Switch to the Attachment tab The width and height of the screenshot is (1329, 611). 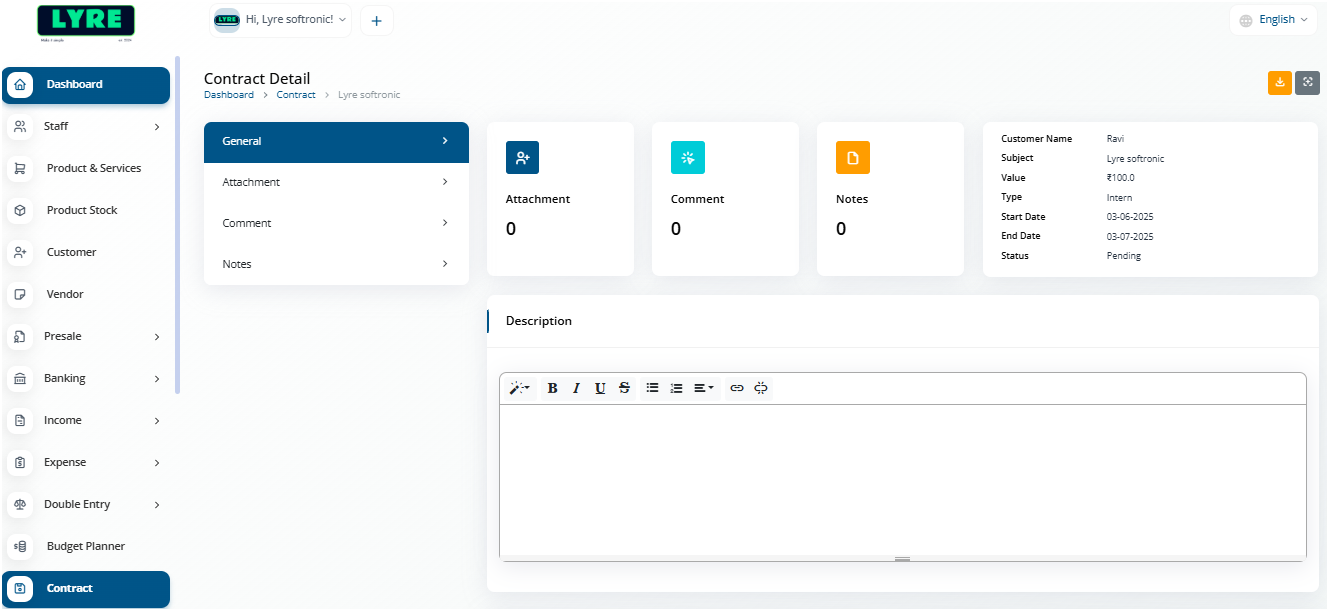[336, 182]
